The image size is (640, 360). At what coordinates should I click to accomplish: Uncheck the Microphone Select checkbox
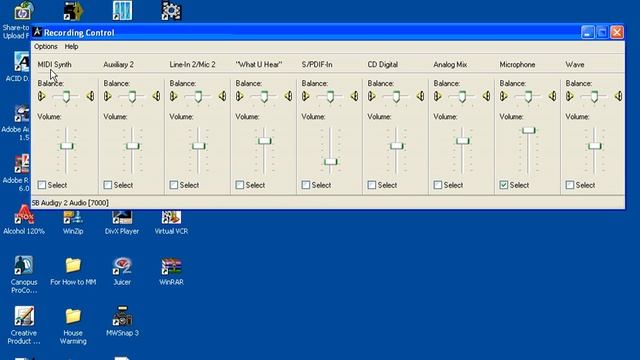(x=504, y=185)
